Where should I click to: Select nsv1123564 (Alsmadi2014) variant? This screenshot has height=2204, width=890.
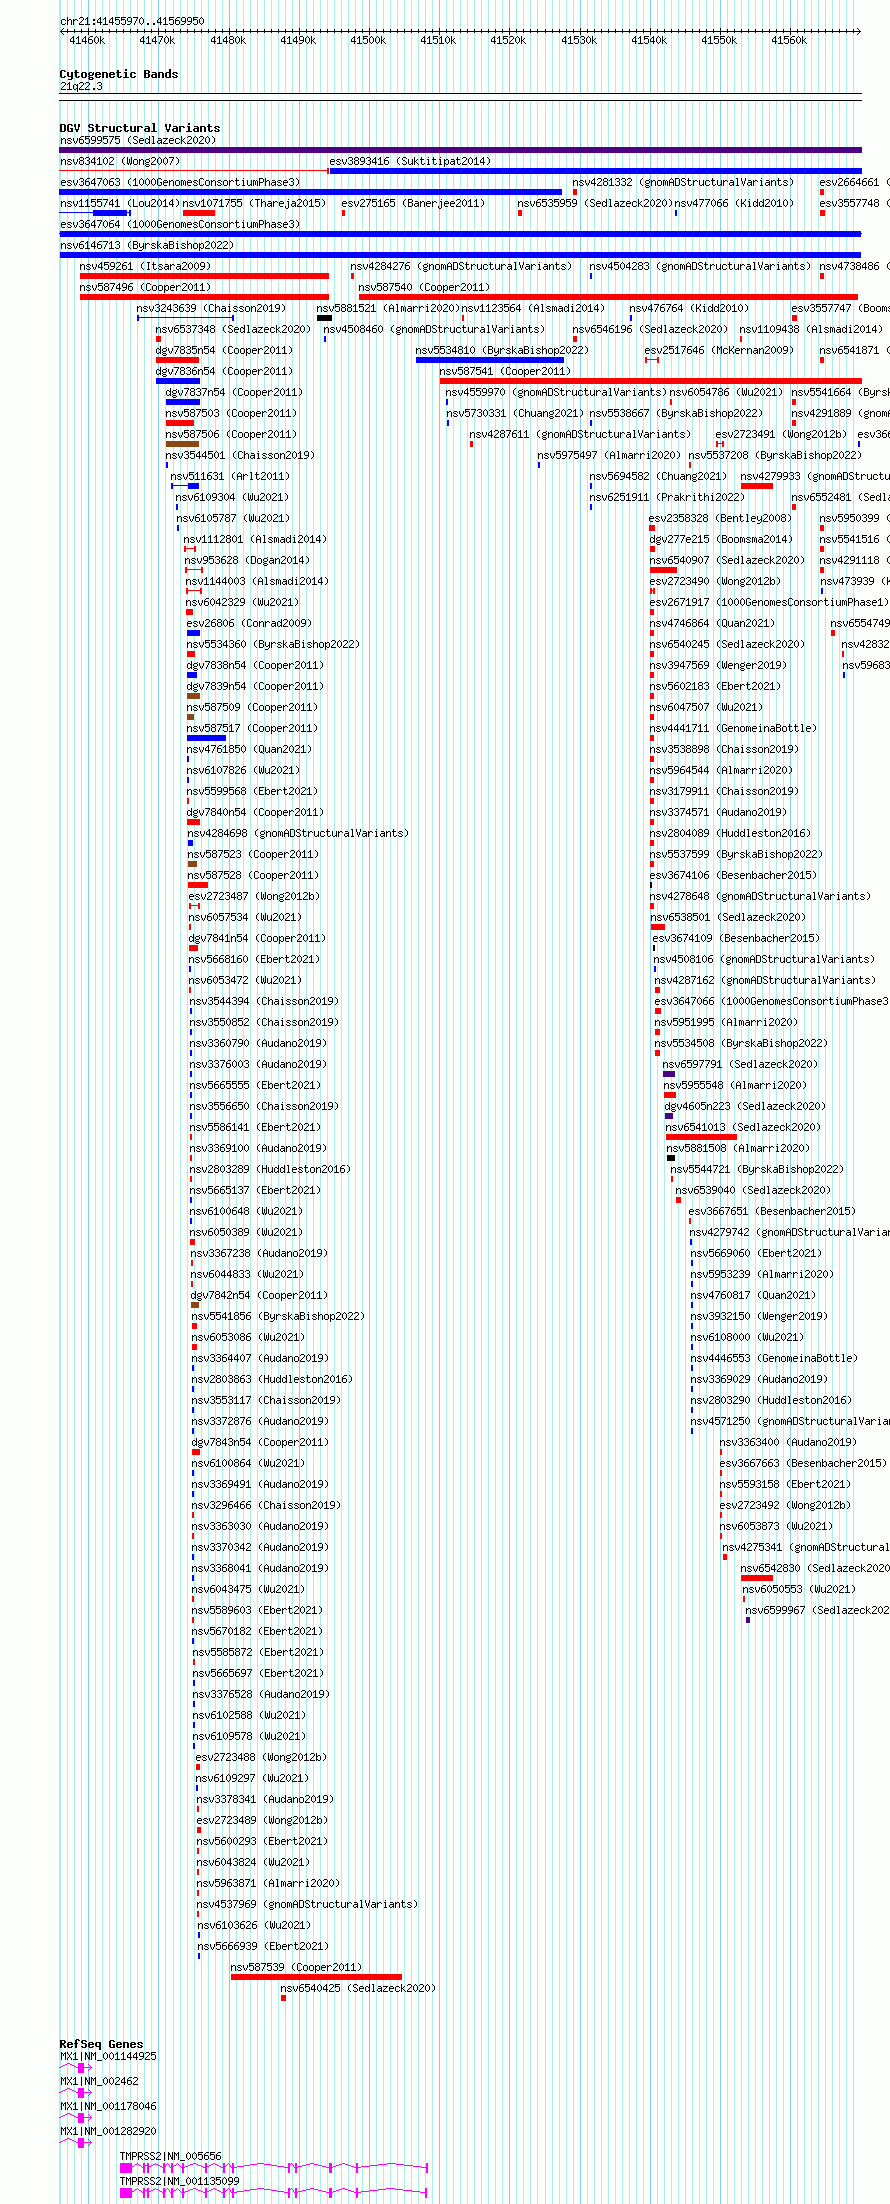pyautogui.click(x=533, y=308)
